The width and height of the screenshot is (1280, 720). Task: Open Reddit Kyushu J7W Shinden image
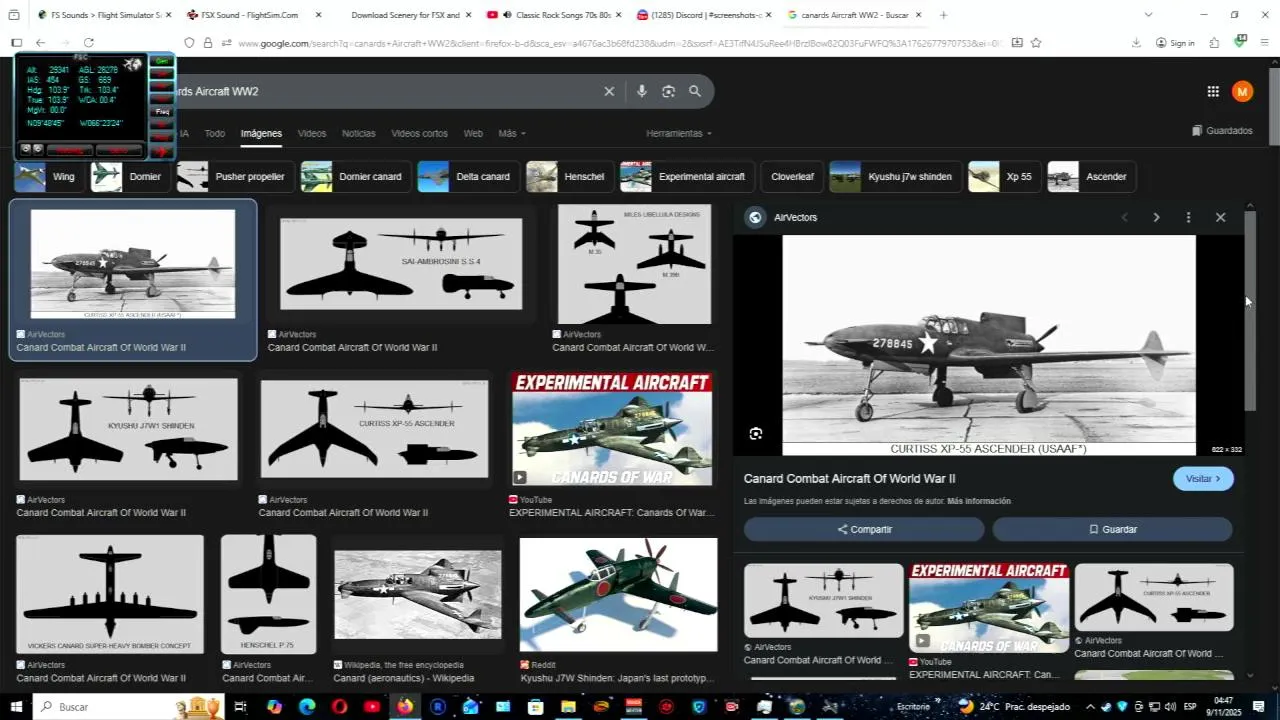pos(619,595)
